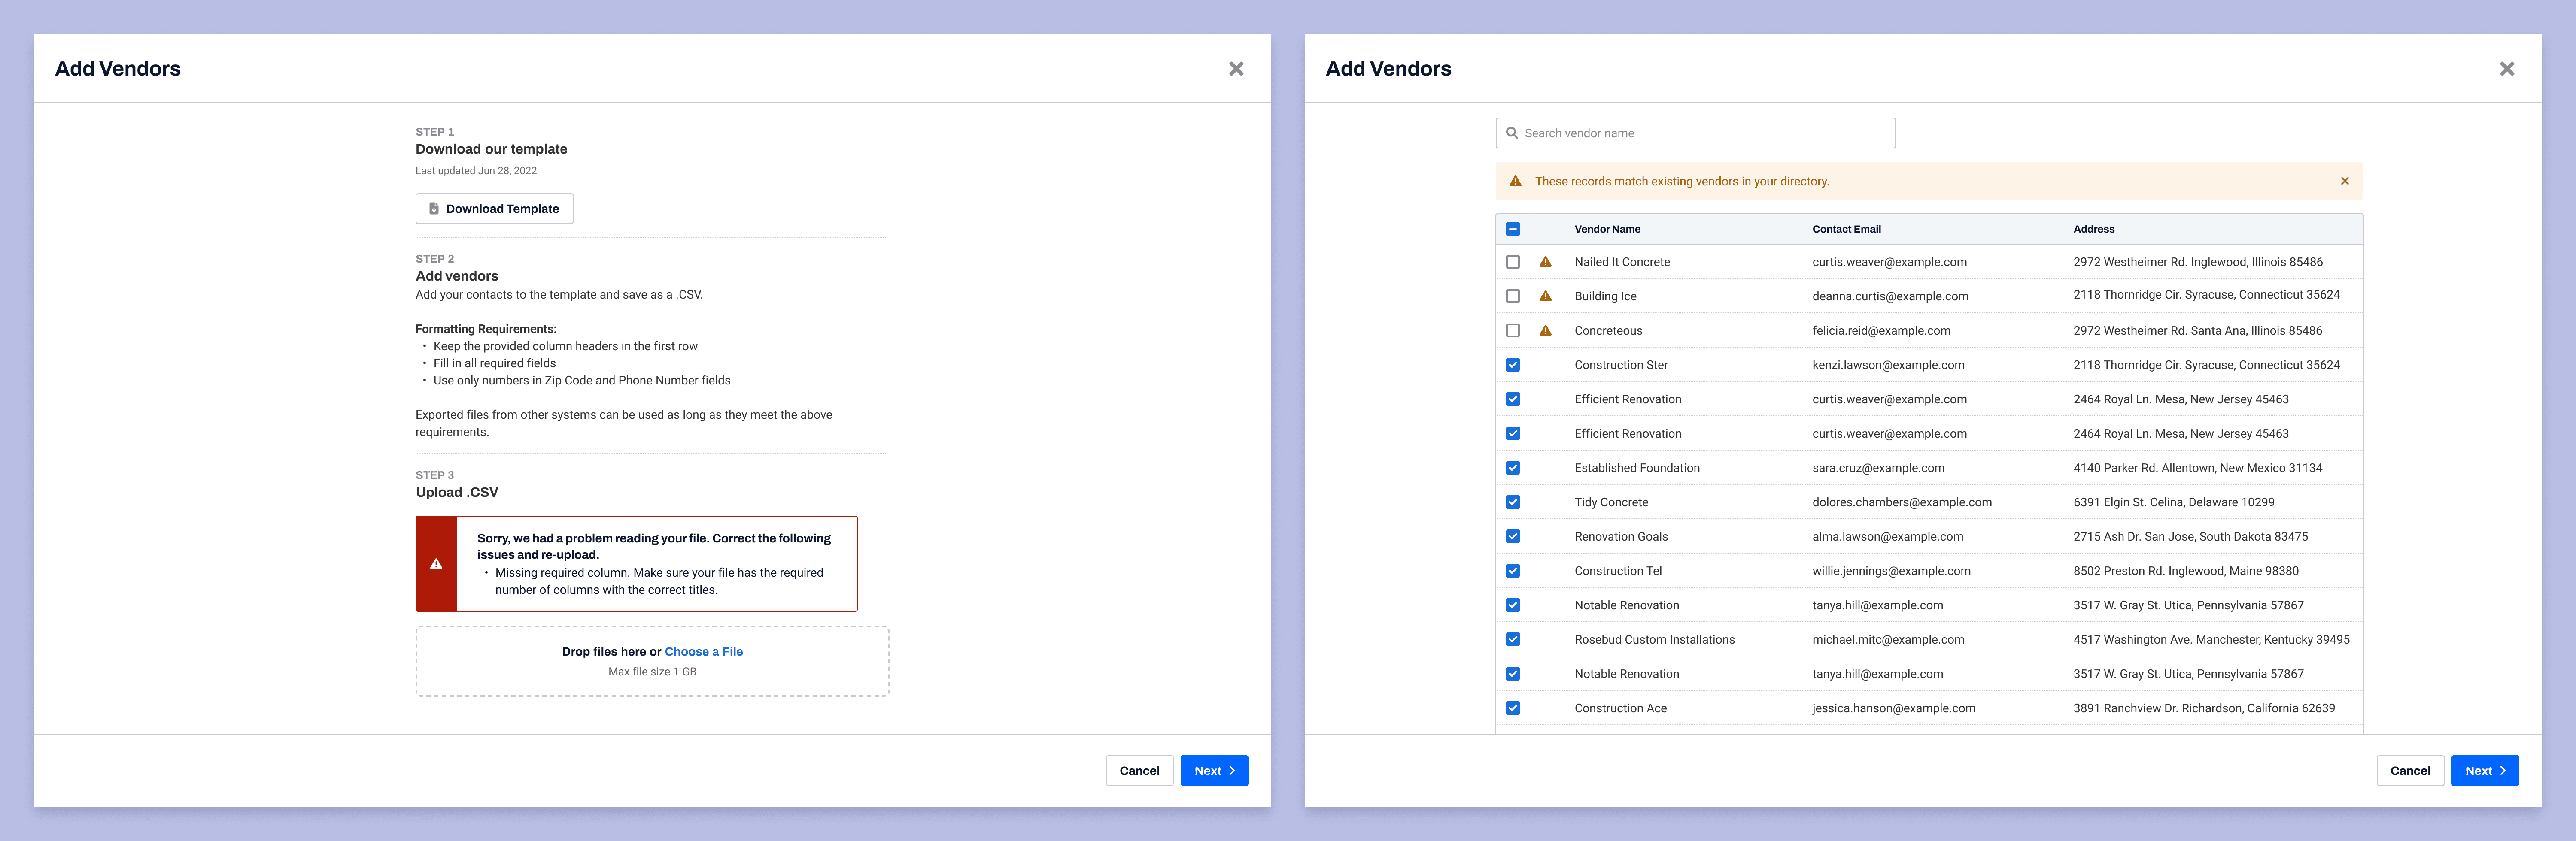The image size is (2576, 841).
Task: Toggle the Renovation Goals checkbox
Action: [x=1513, y=536]
